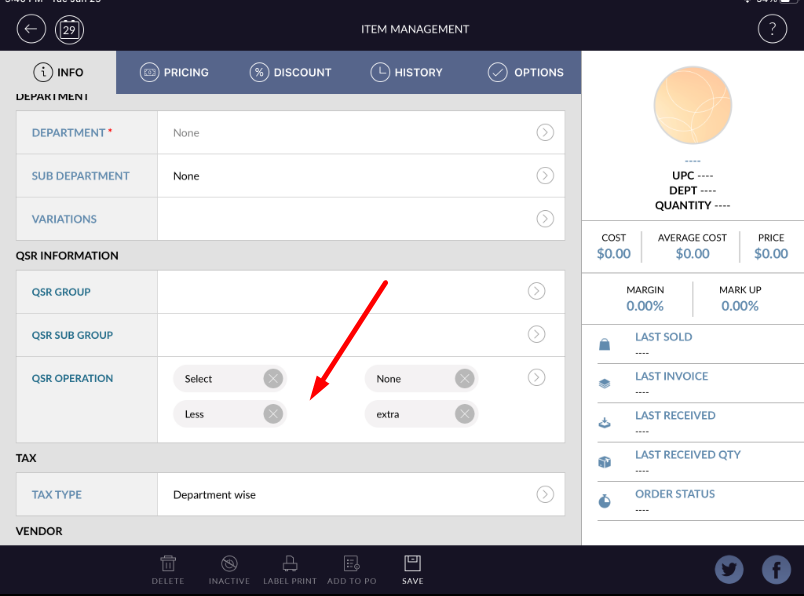Open the calendar icon in header
The height and width of the screenshot is (596, 804).
[x=69, y=29]
